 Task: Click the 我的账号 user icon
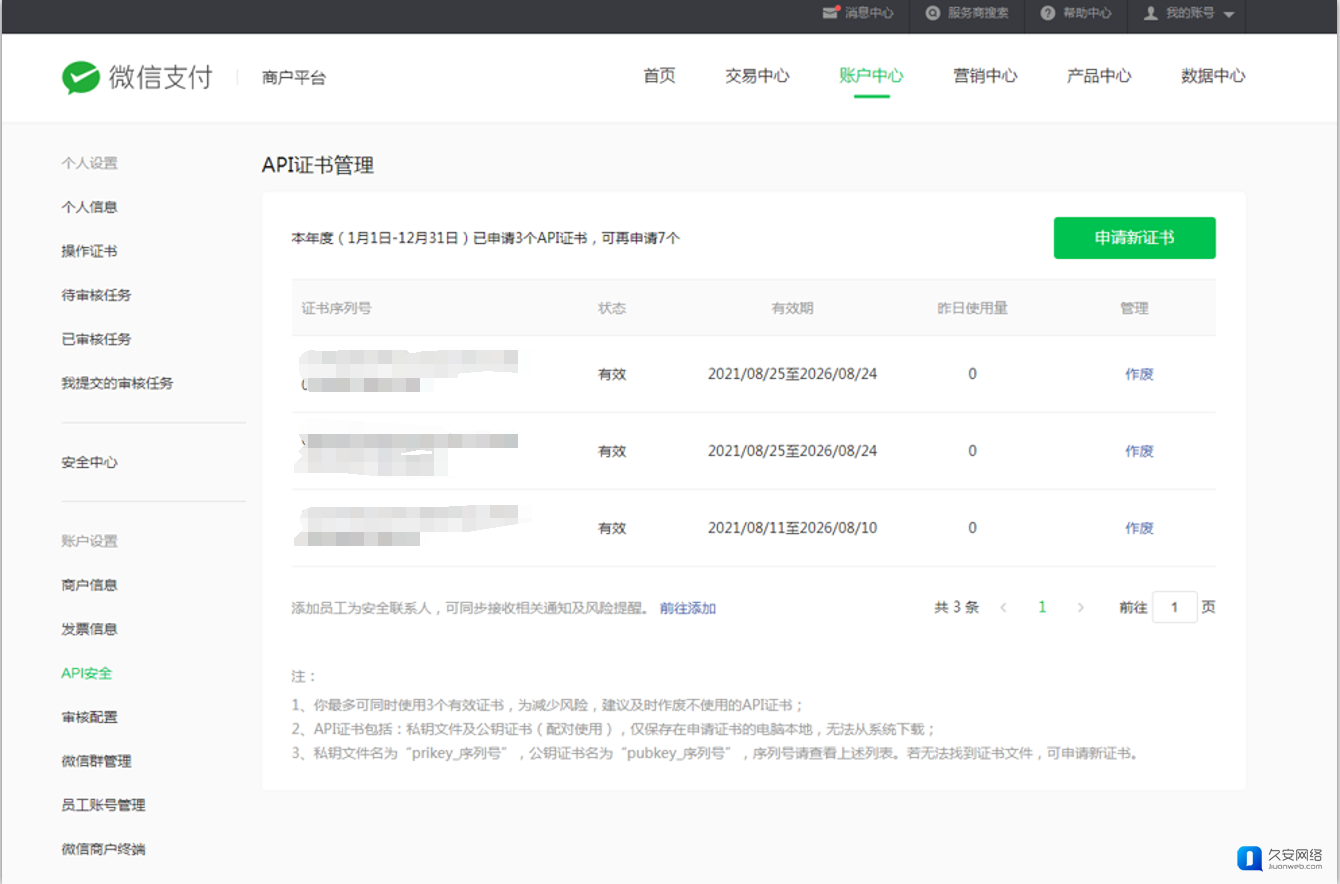tap(1151, 13)
